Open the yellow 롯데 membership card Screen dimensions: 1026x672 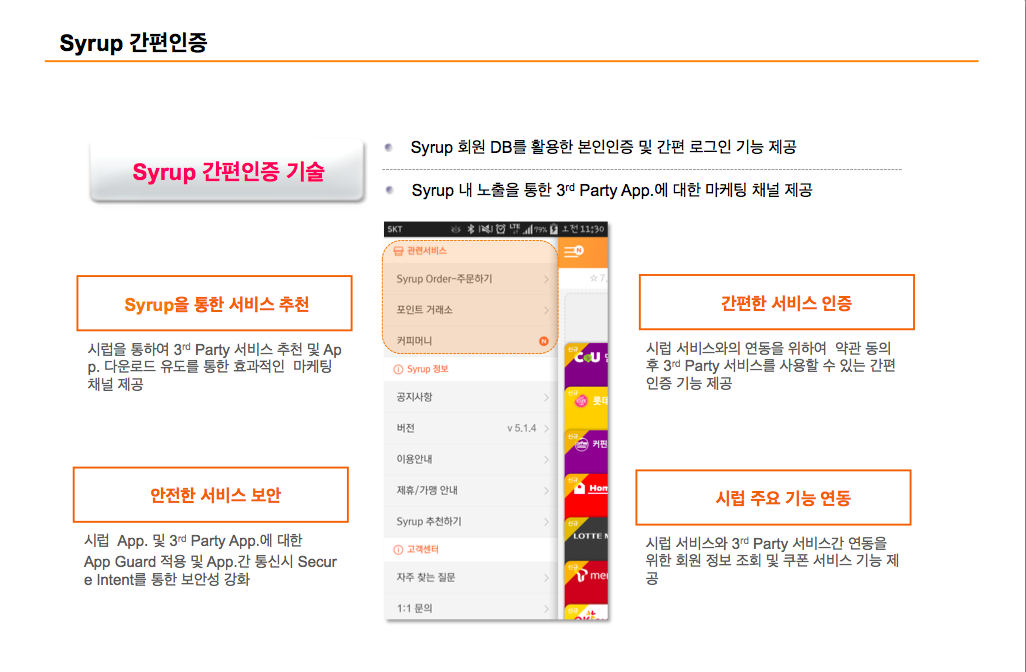tap(586, 408)
